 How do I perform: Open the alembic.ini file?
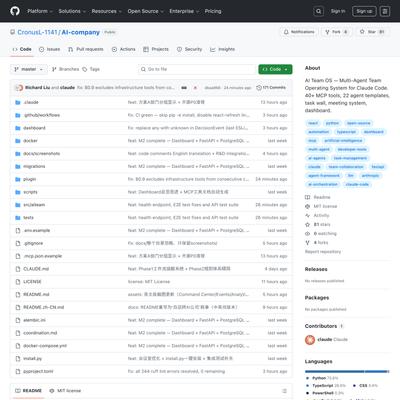click(34, 320)
